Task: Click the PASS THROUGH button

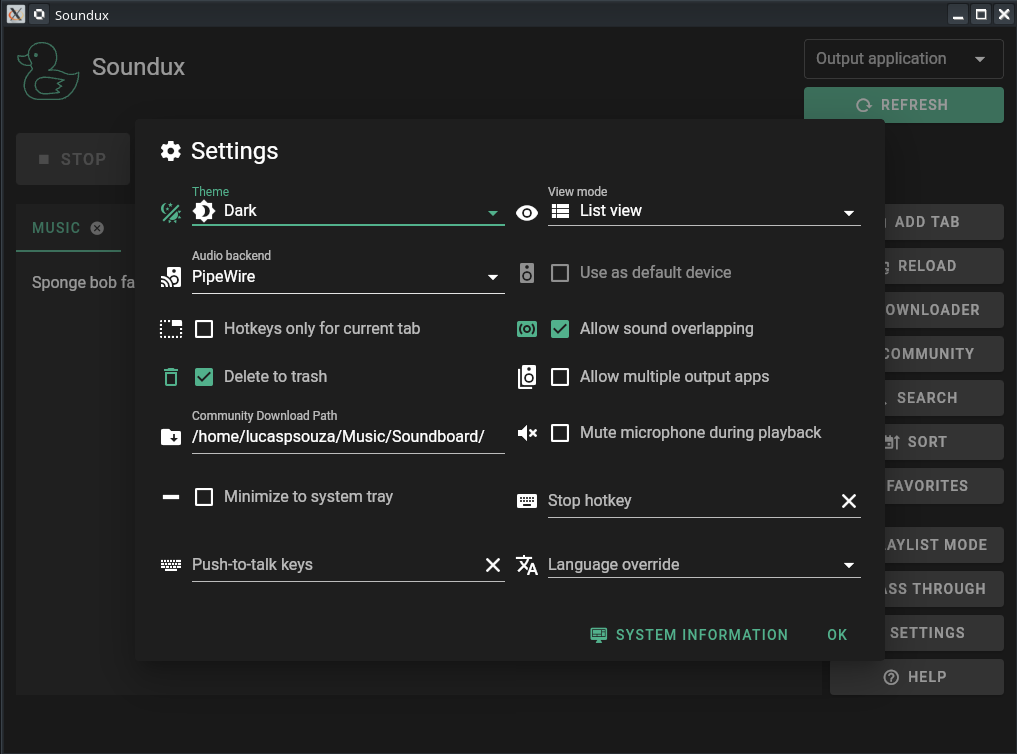Action: pyautogui.click(x=944, y=589)
